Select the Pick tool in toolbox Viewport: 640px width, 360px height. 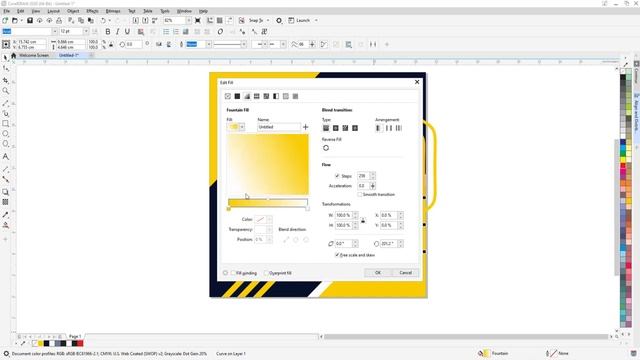[5, 58]
